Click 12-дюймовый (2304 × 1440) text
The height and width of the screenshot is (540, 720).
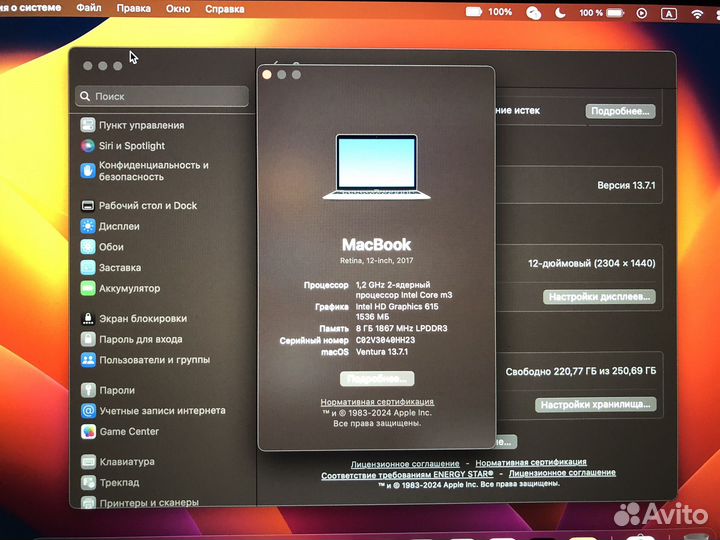[591, 264]
